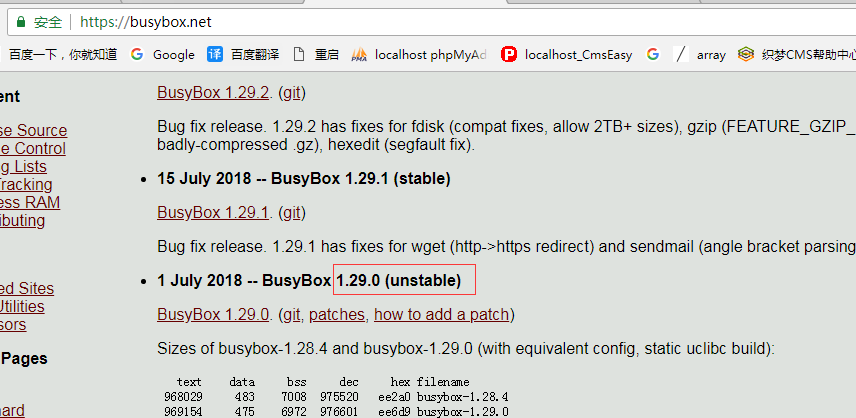This screenshot has width=856, height=418.
Task: Click the phpMyAdmin bookmark icon
Action: (359, 55)
